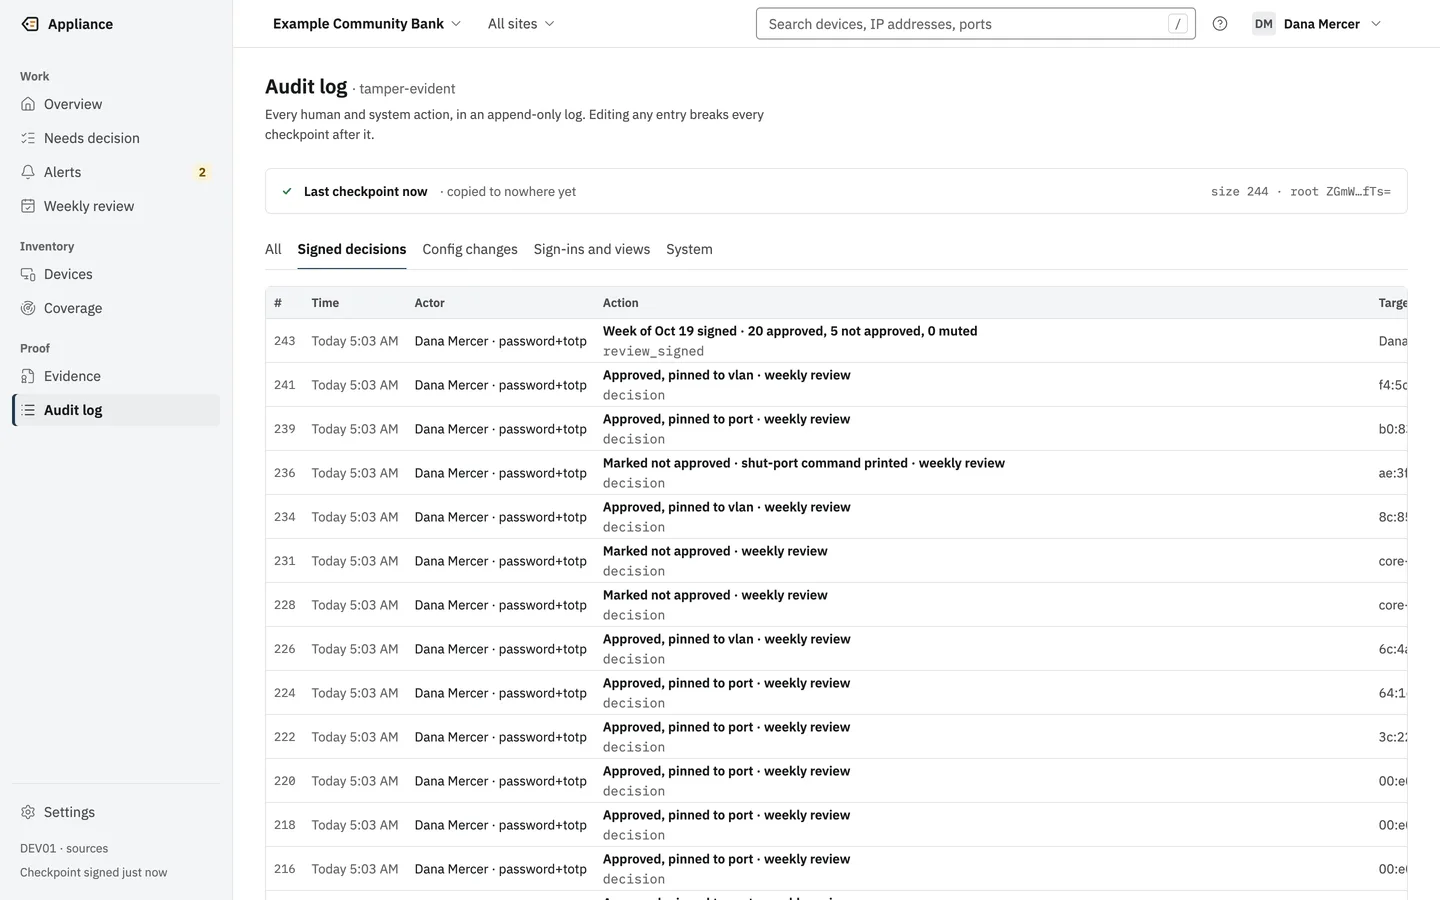This screenshot has width=1440, height=900.
Task: Go to Needs decision page
Action: pos(116,138)
